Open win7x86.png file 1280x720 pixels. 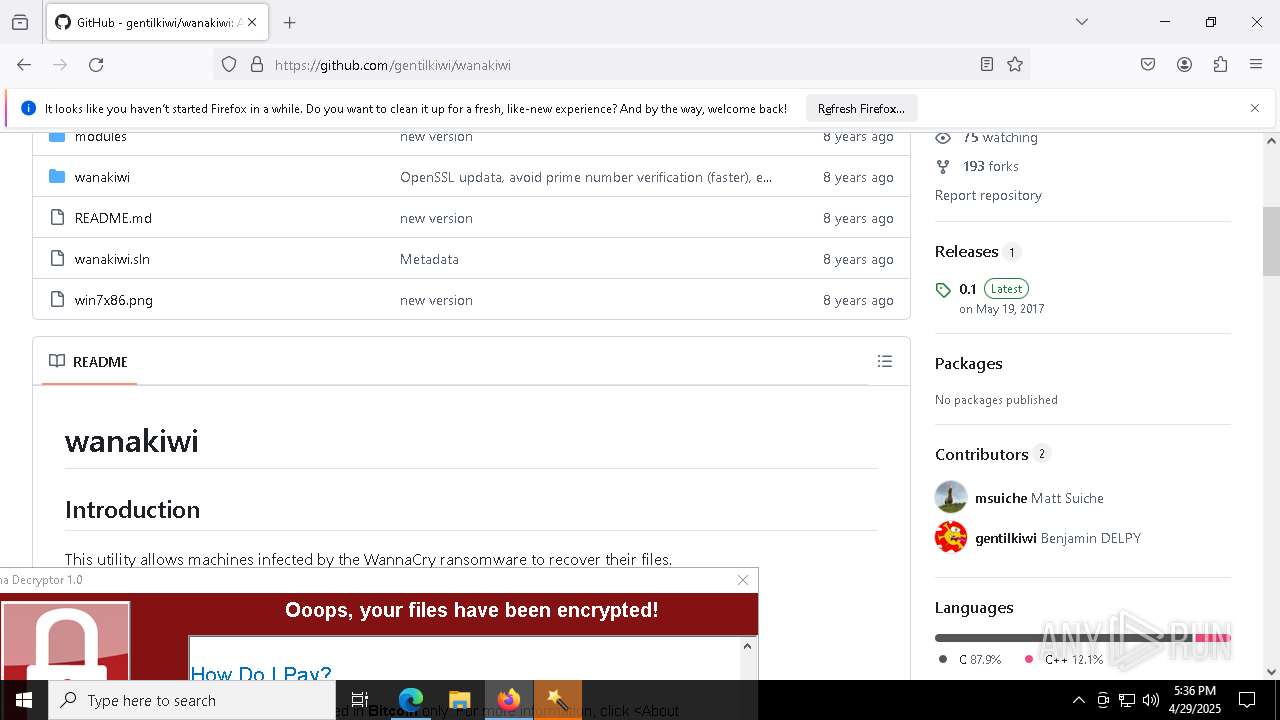pos(113,300)
